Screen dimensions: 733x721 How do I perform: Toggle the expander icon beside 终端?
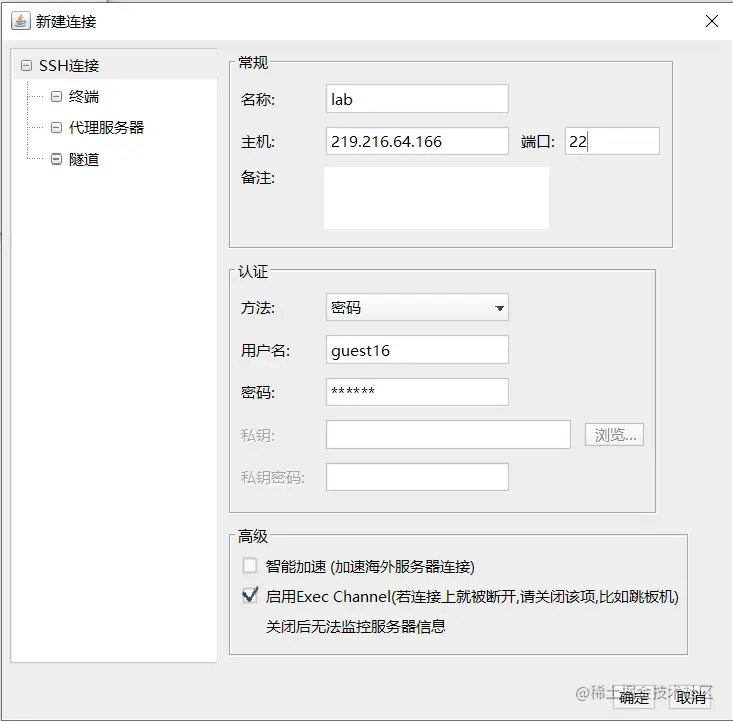tap(56, 97)
